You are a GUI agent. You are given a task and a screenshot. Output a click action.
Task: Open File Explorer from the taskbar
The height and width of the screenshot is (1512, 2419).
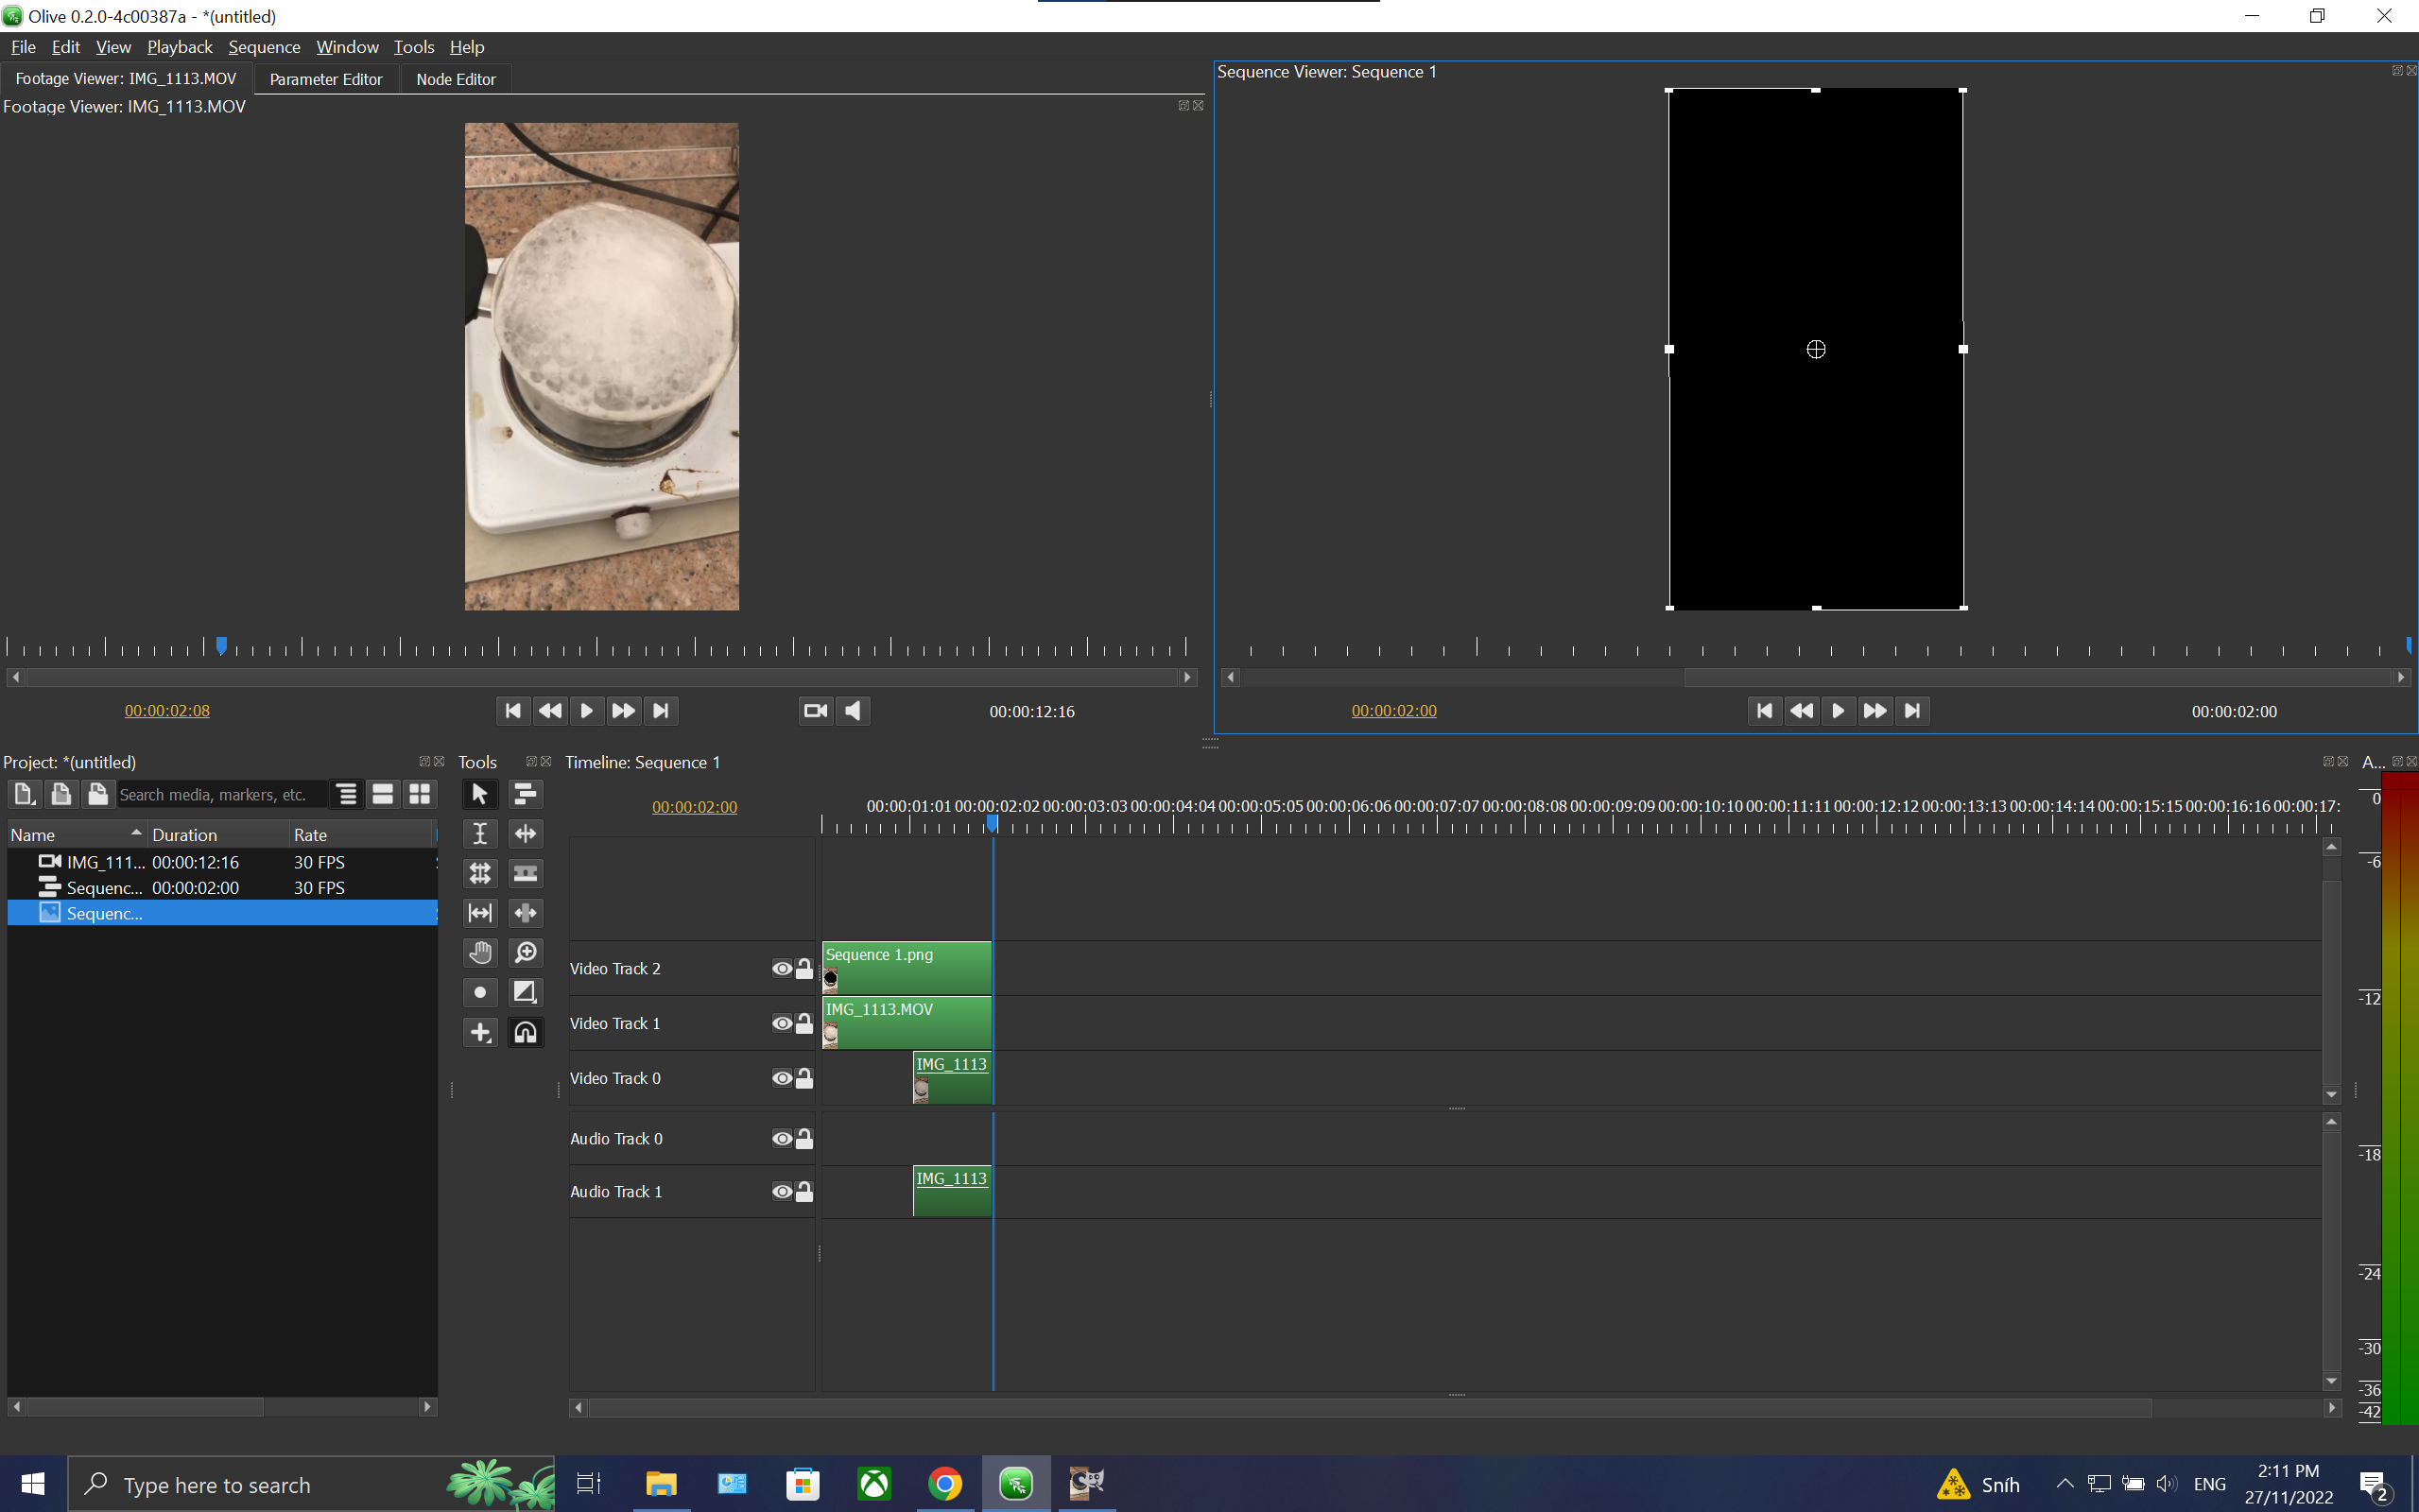pyautogui.click(x=661, y=1484)
